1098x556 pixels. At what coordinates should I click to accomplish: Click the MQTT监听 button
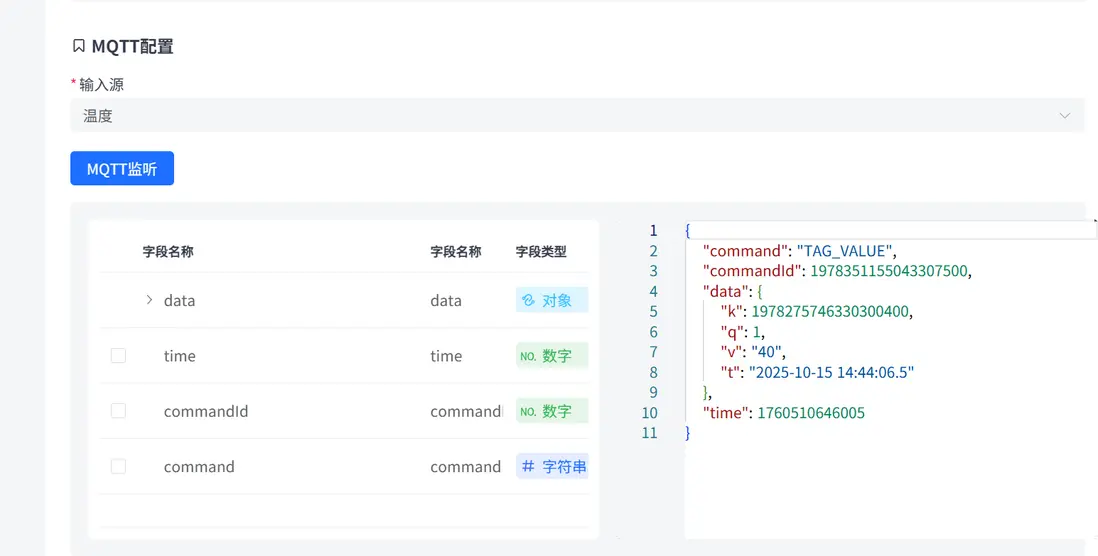pos(122,169)
